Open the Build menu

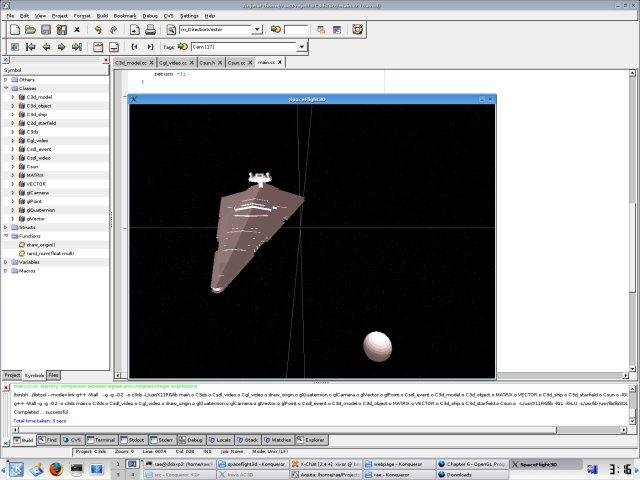[x=103, y=16]
